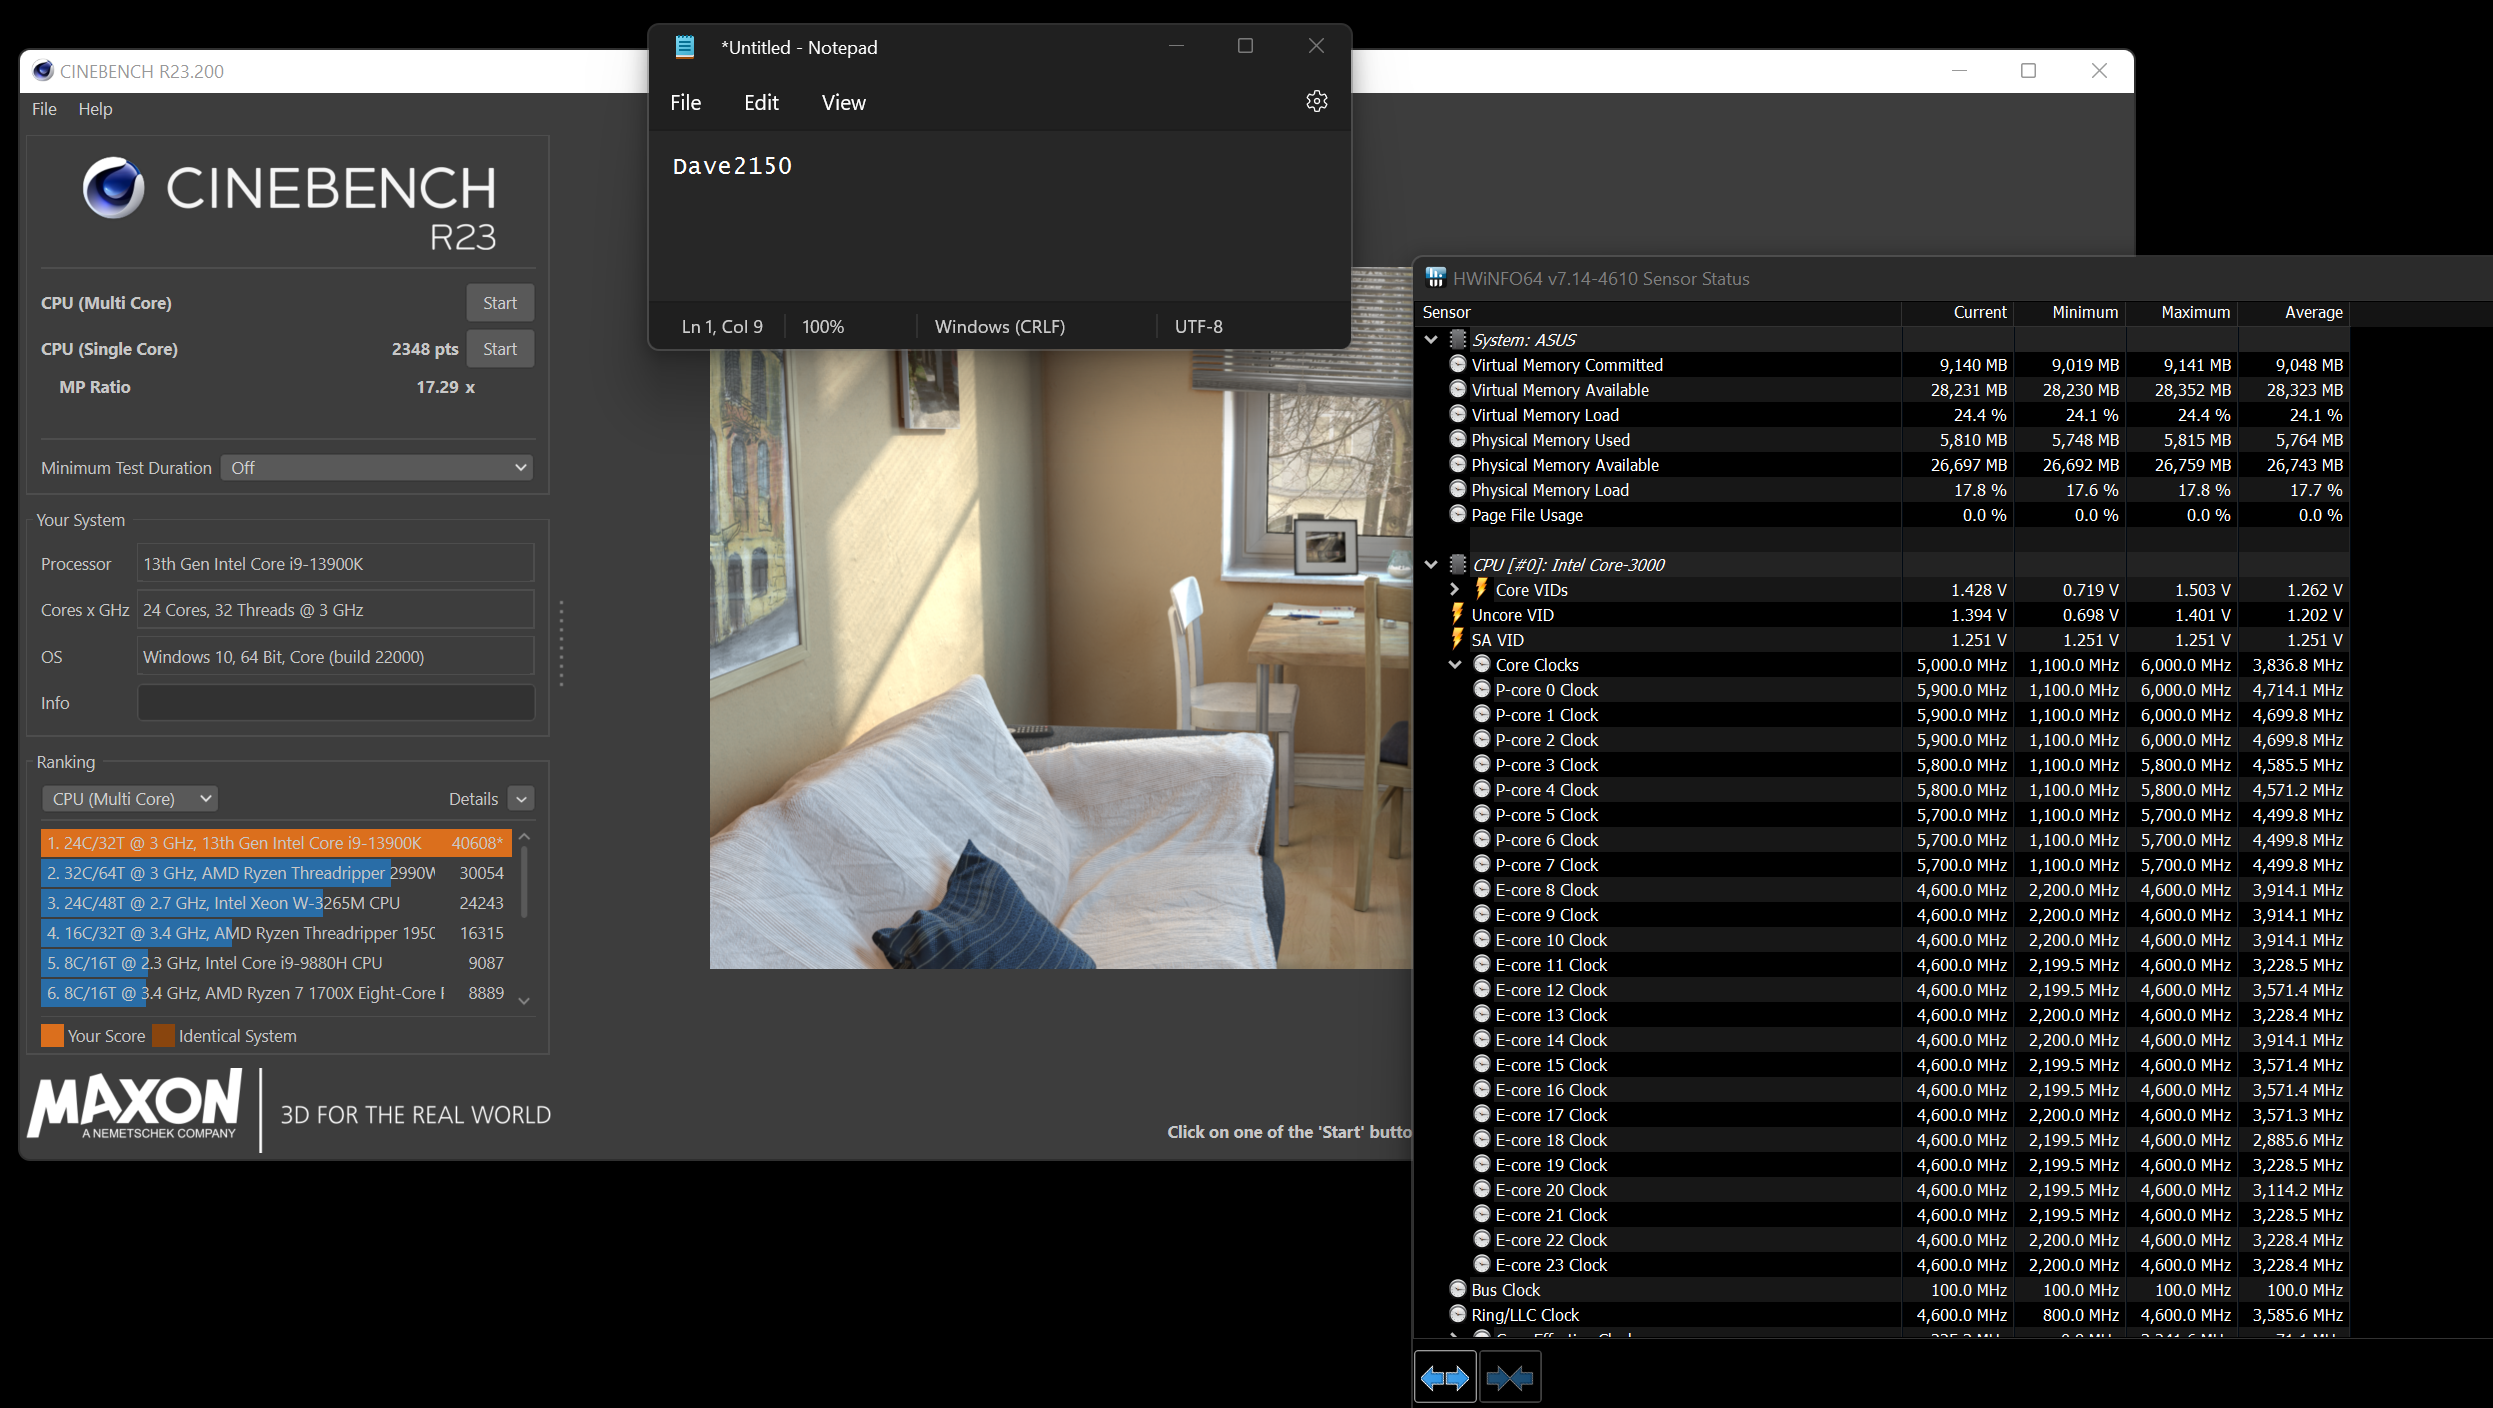The image size is (2493, 1408).
Task: Click the HWiNFO shrink columns arrows button
Action: (x=1509, y=1378)
